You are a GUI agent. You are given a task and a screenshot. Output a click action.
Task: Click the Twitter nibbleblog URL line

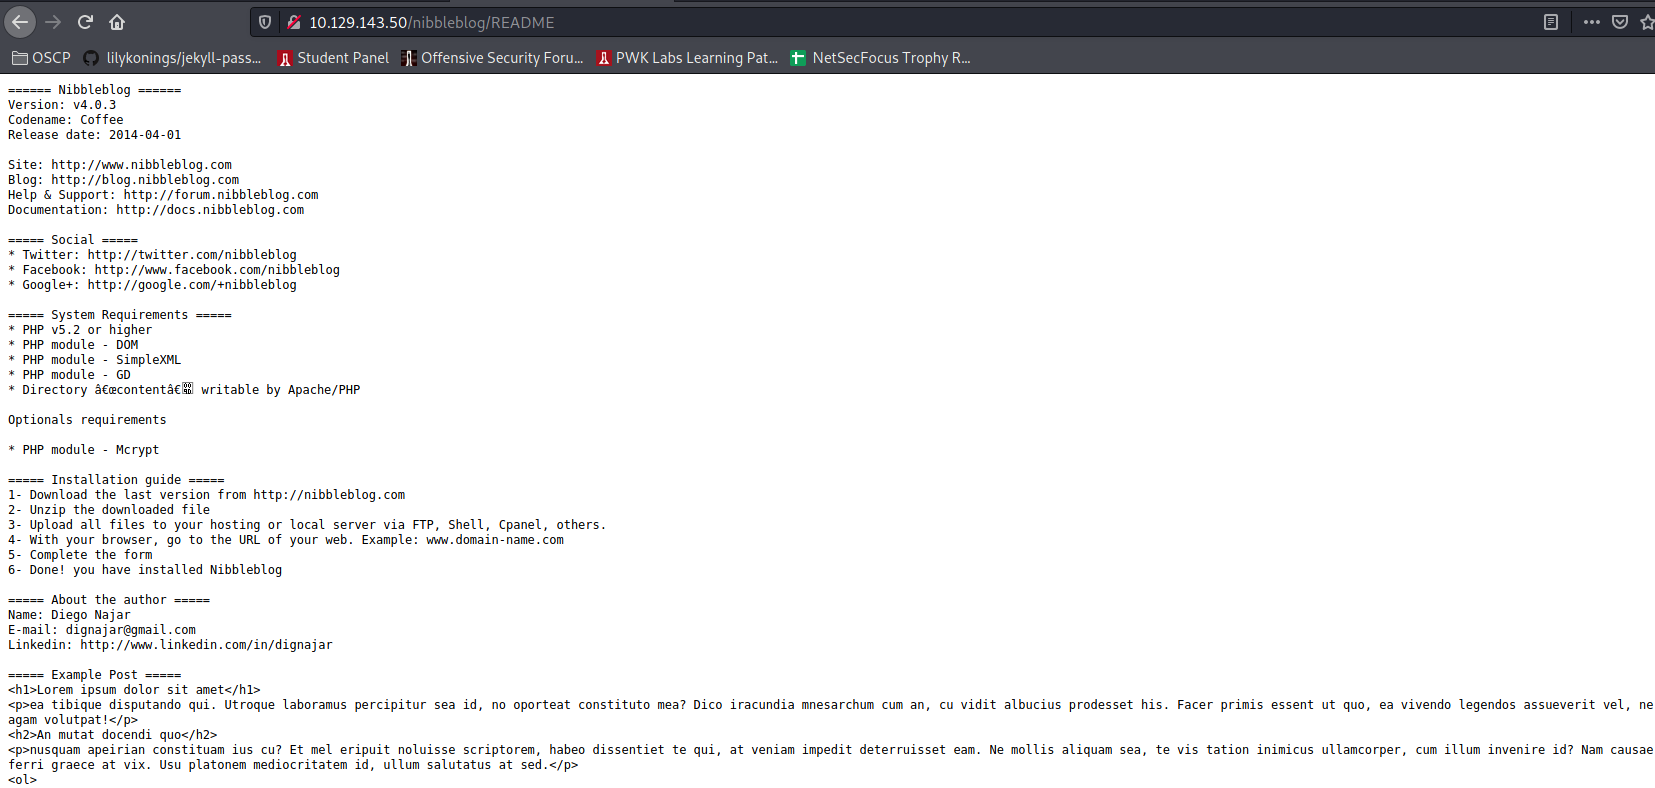(152, 255)
